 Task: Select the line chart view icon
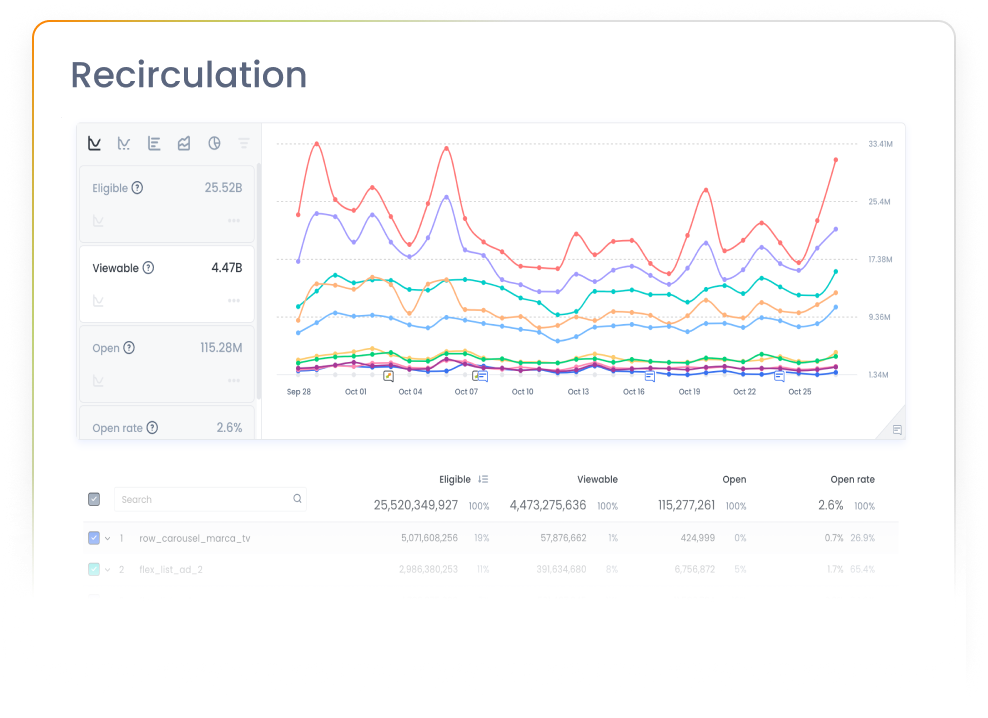point(94,144)
